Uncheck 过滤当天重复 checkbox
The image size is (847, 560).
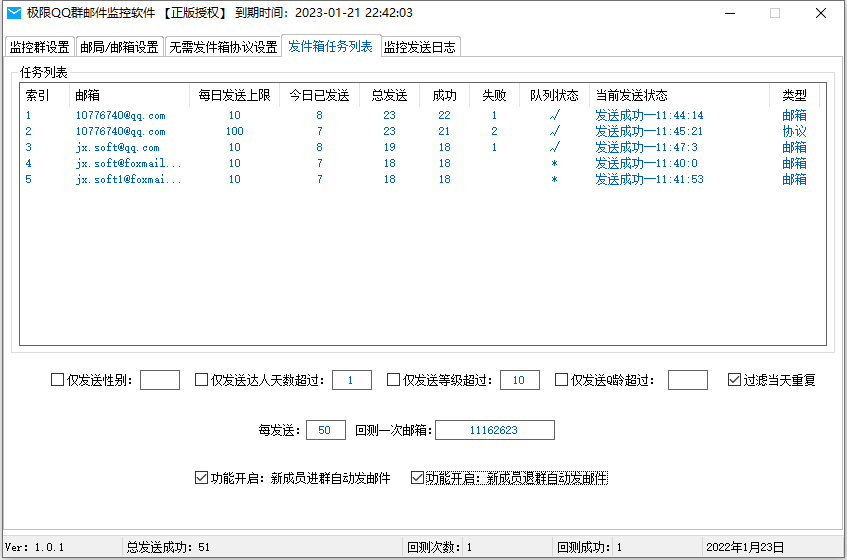(x=734, y=380)
